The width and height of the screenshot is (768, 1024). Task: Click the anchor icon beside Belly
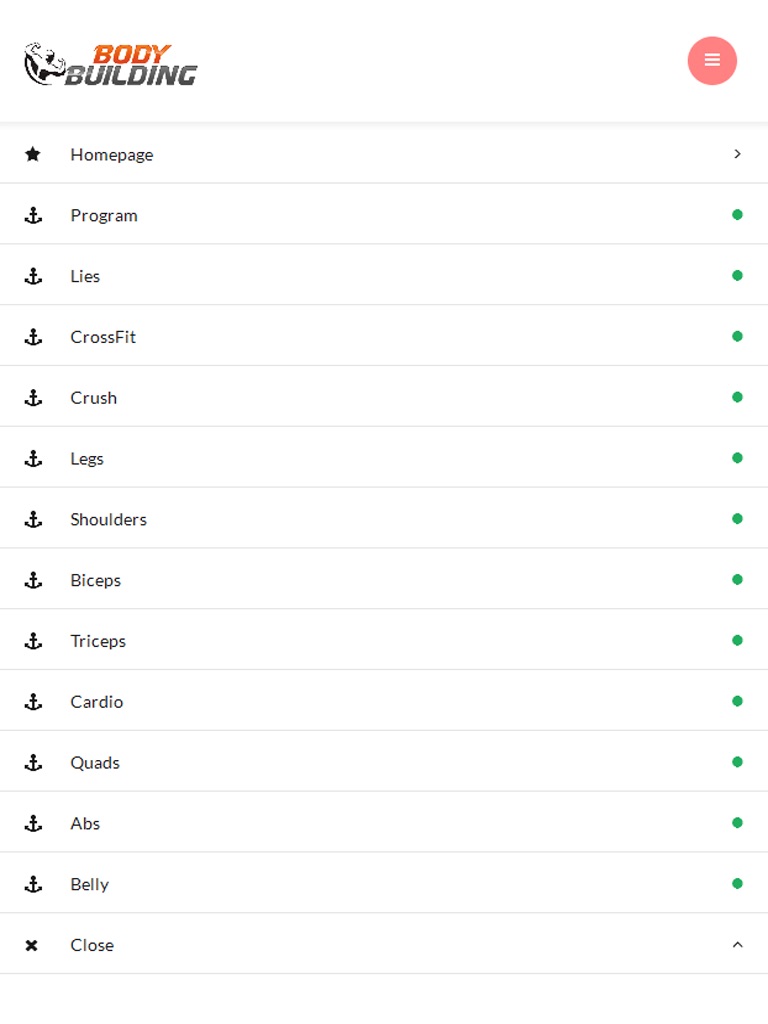tap(33, 884)
